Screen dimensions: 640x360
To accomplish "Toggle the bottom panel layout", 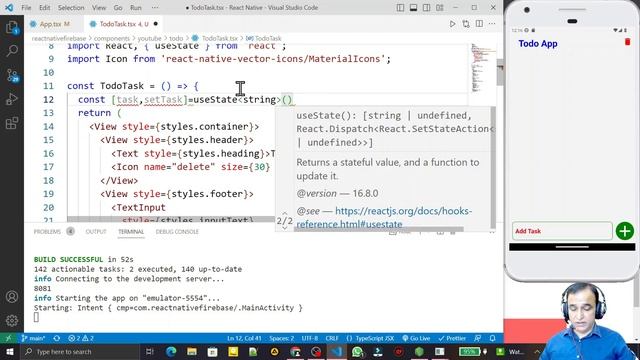I will [x=413, y=8].
